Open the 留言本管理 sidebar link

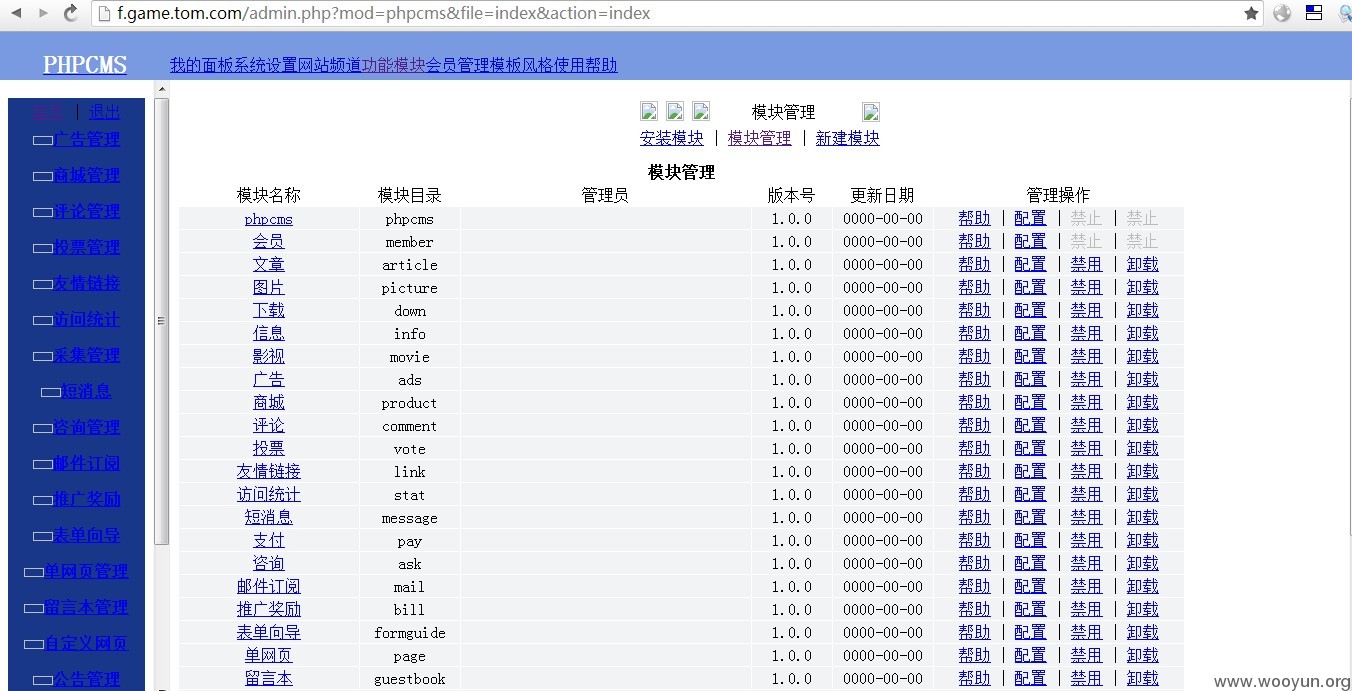pyautogui.click(x=86, y=607)
